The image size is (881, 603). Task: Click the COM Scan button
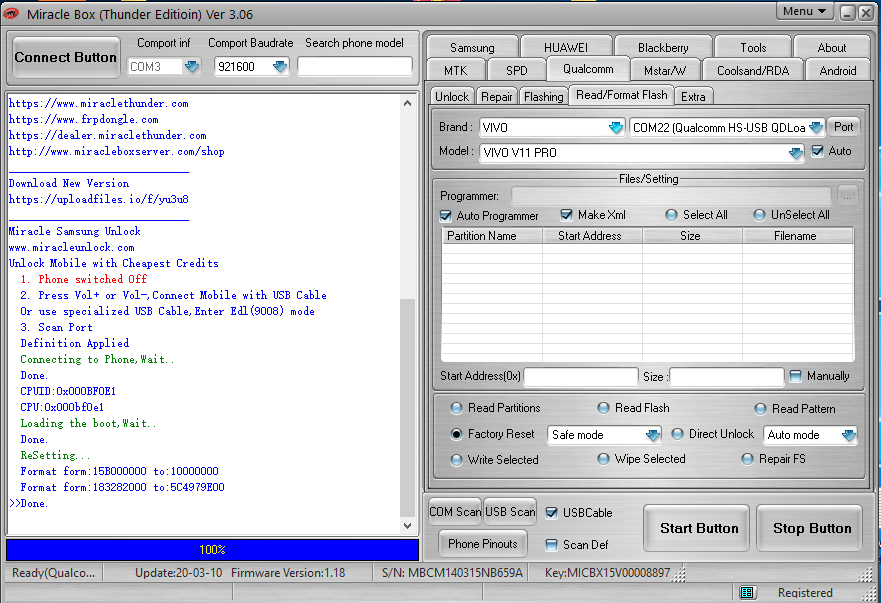pyautogui.click(x=455, y=512)
